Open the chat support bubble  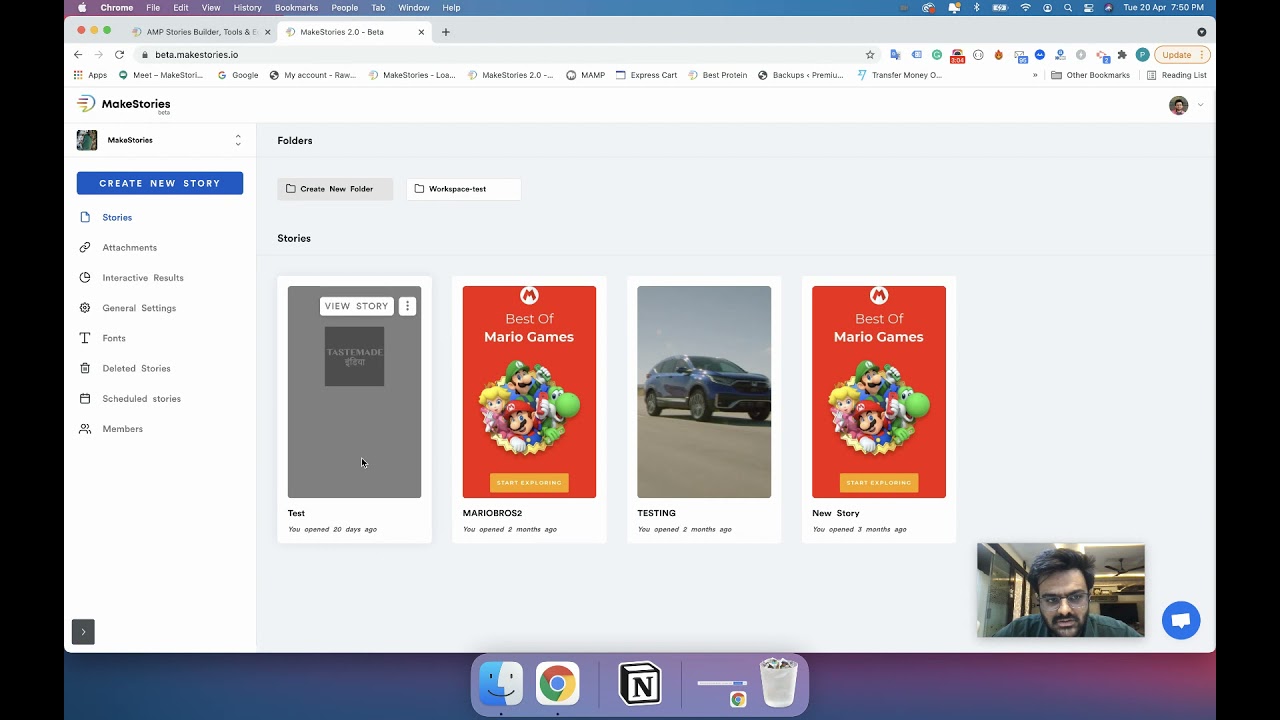coord(1181,620)
